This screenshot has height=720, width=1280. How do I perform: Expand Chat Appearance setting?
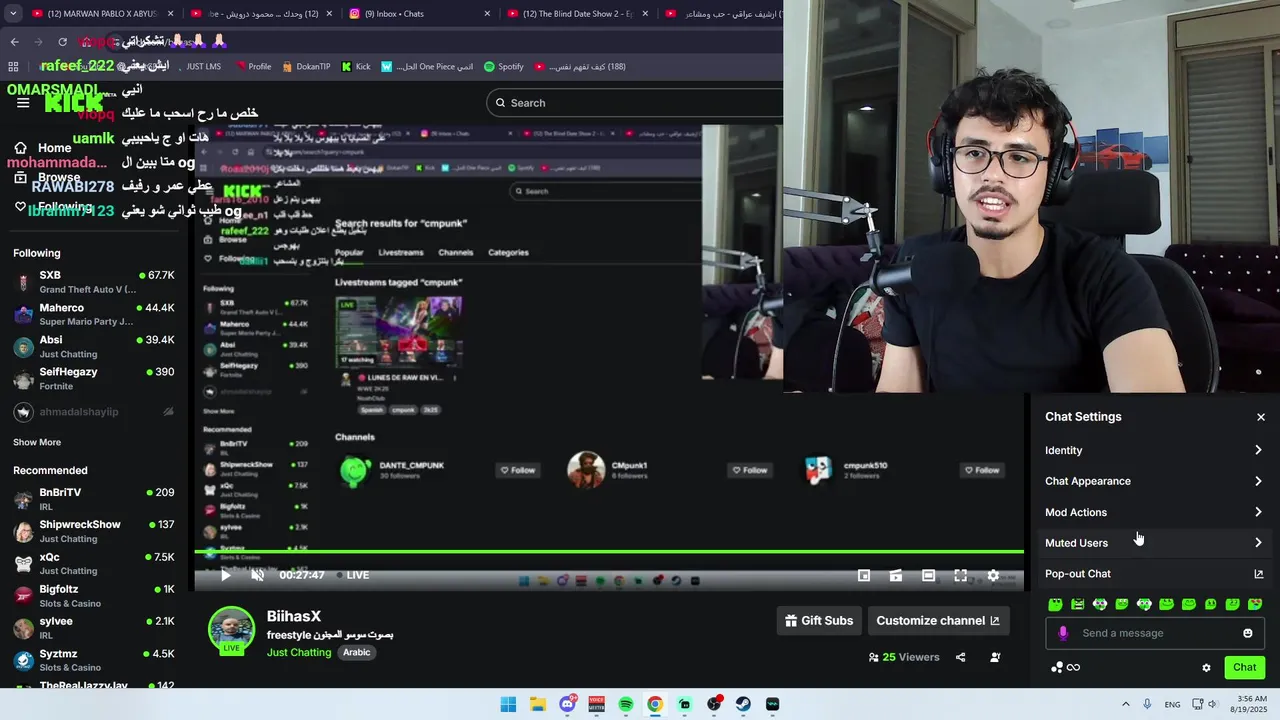[1154, 481]
